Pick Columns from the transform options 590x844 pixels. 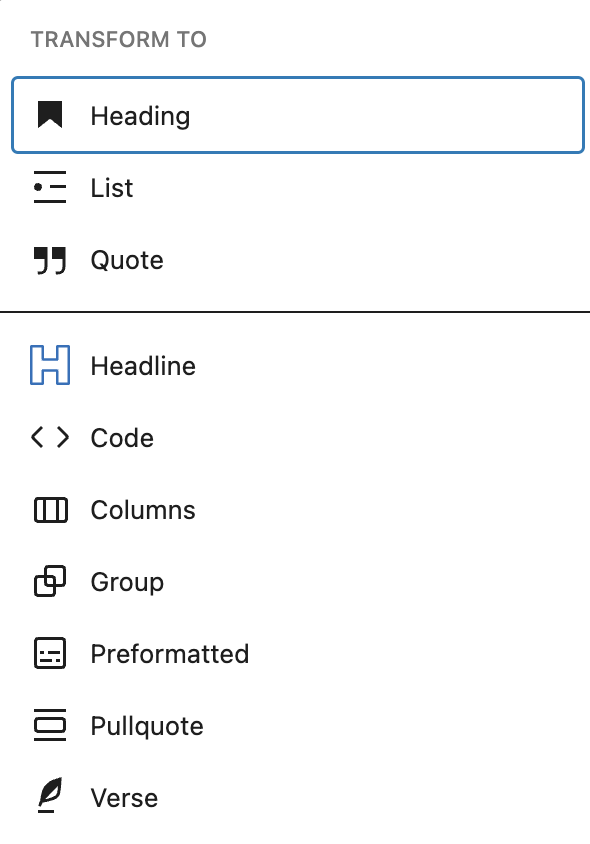click(x=143, y=509)
